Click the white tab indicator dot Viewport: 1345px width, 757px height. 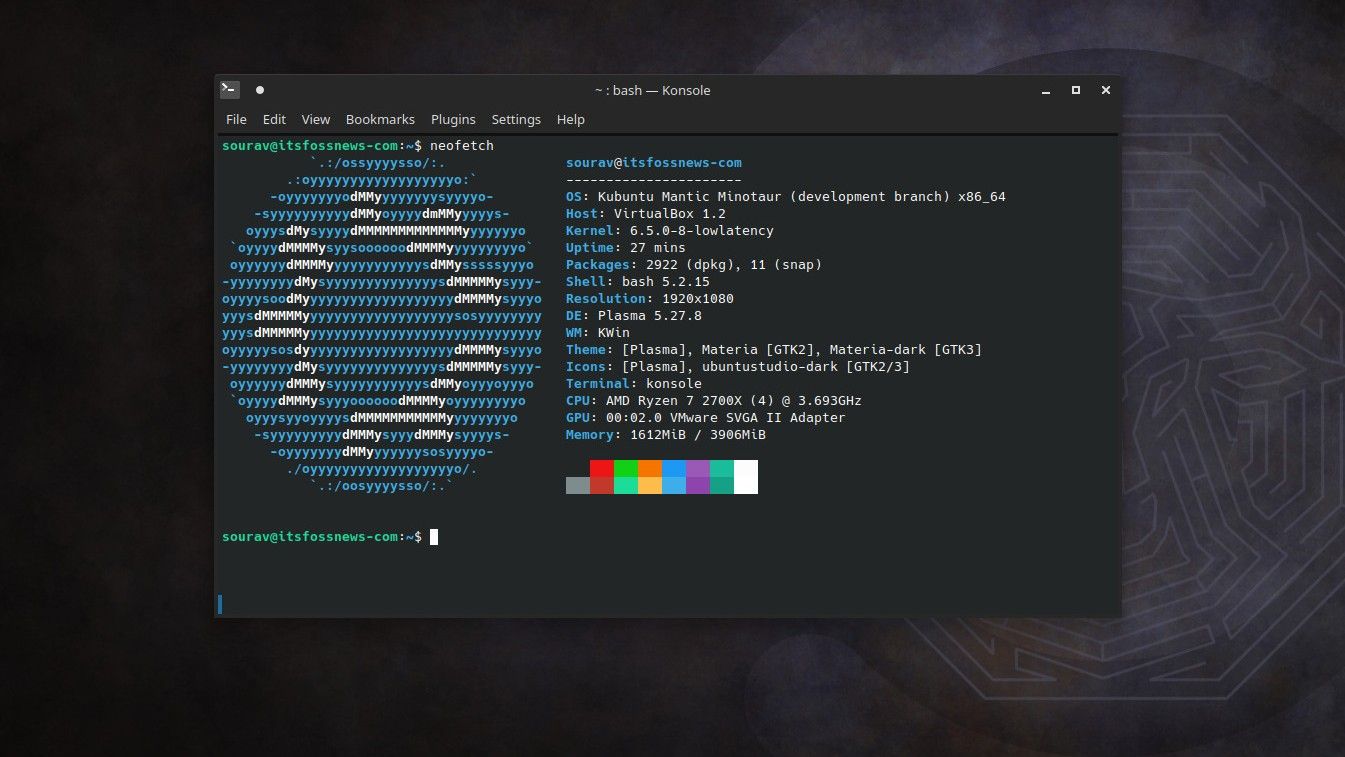(259, 90)
